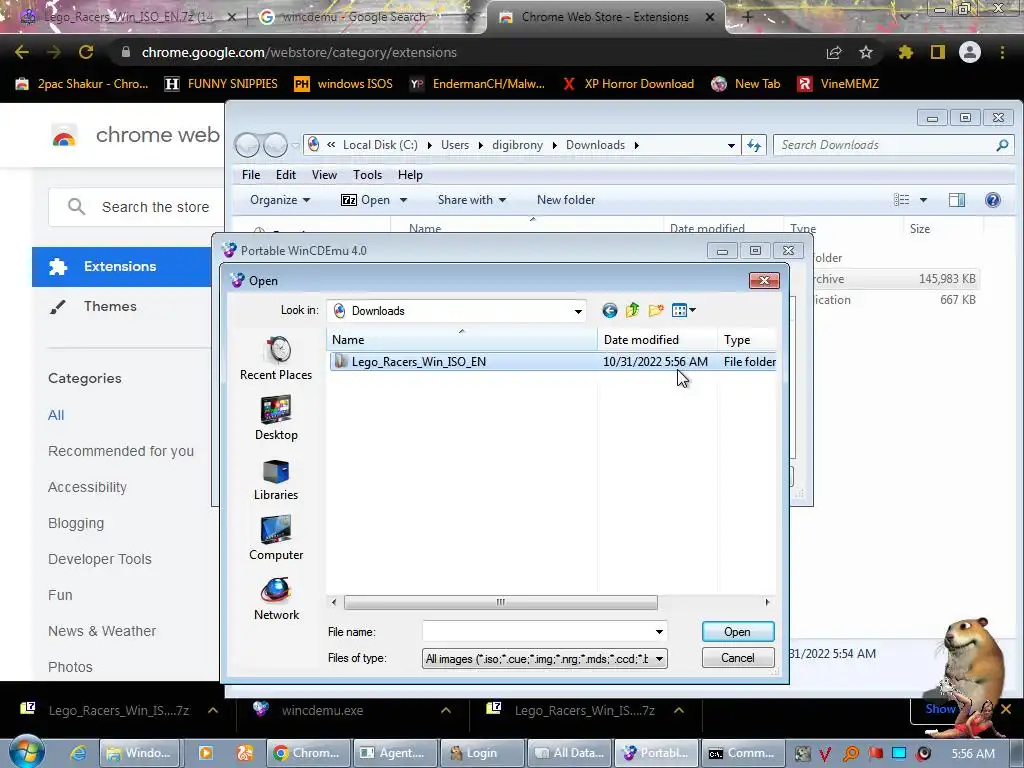
Task: Open Help menu in Explorer window
Action: (x=410, y=175)
